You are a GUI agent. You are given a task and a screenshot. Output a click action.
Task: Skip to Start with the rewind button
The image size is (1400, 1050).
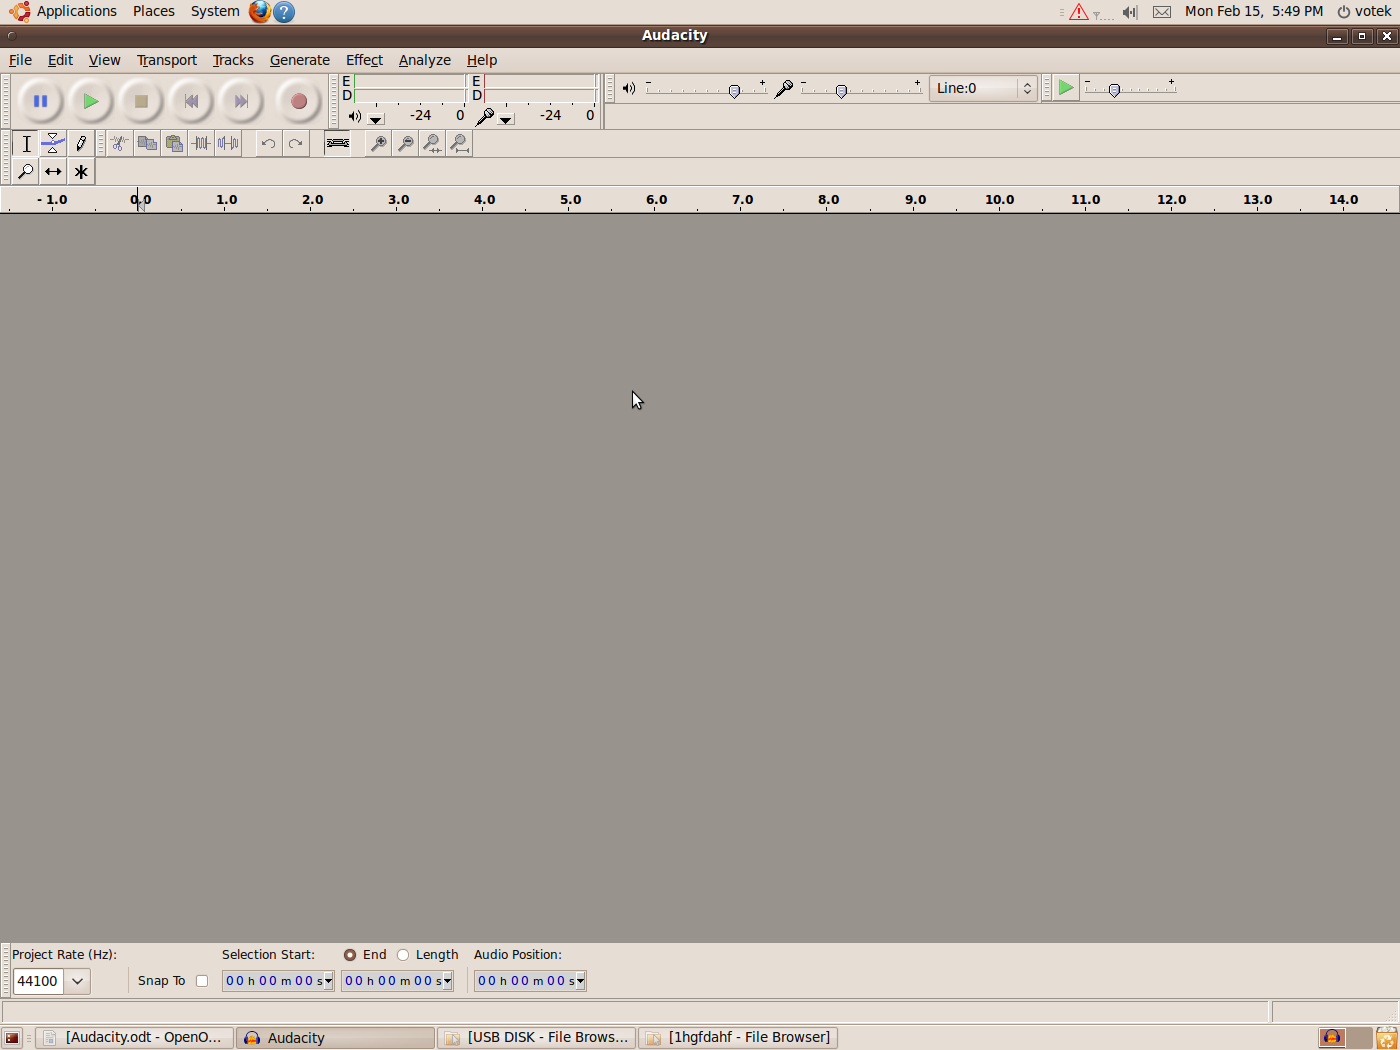click(191, 101)
